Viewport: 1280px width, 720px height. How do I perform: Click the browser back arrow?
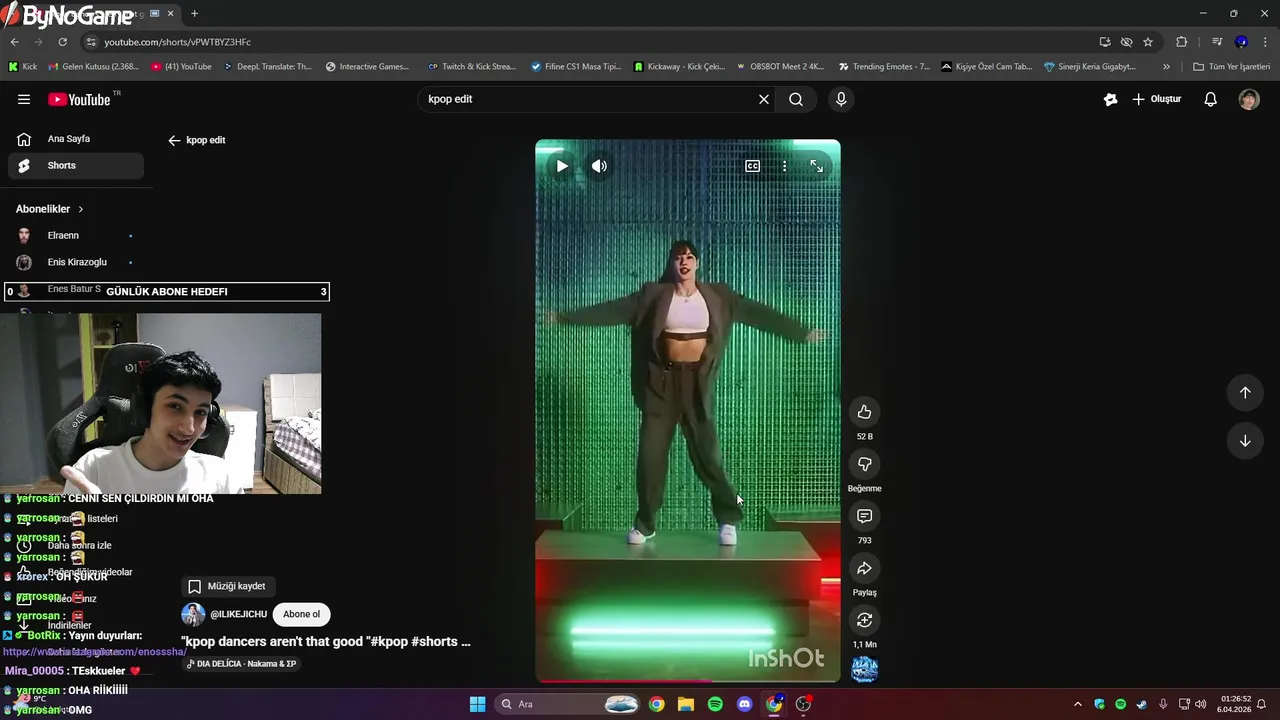pyautogui.click(x=14, y=42)
